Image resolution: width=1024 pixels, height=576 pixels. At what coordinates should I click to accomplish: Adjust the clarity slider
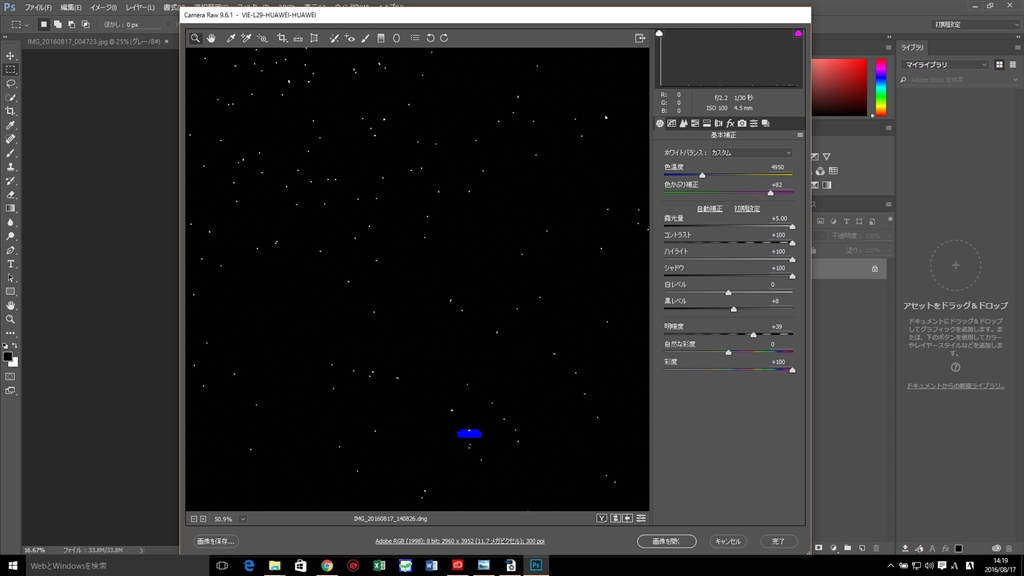[754, 335]
